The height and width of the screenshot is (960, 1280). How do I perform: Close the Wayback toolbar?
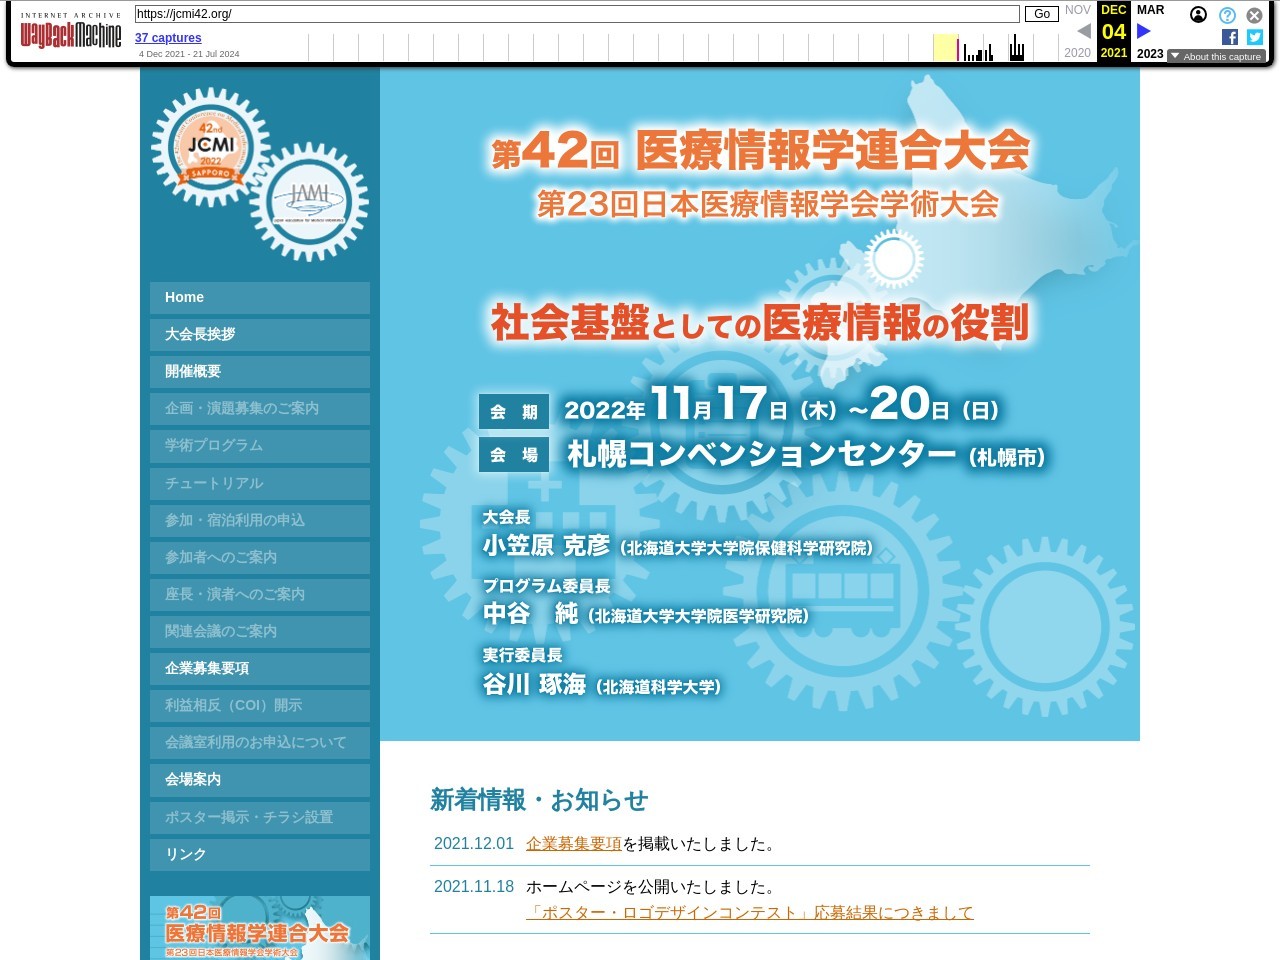point(1254,15)
